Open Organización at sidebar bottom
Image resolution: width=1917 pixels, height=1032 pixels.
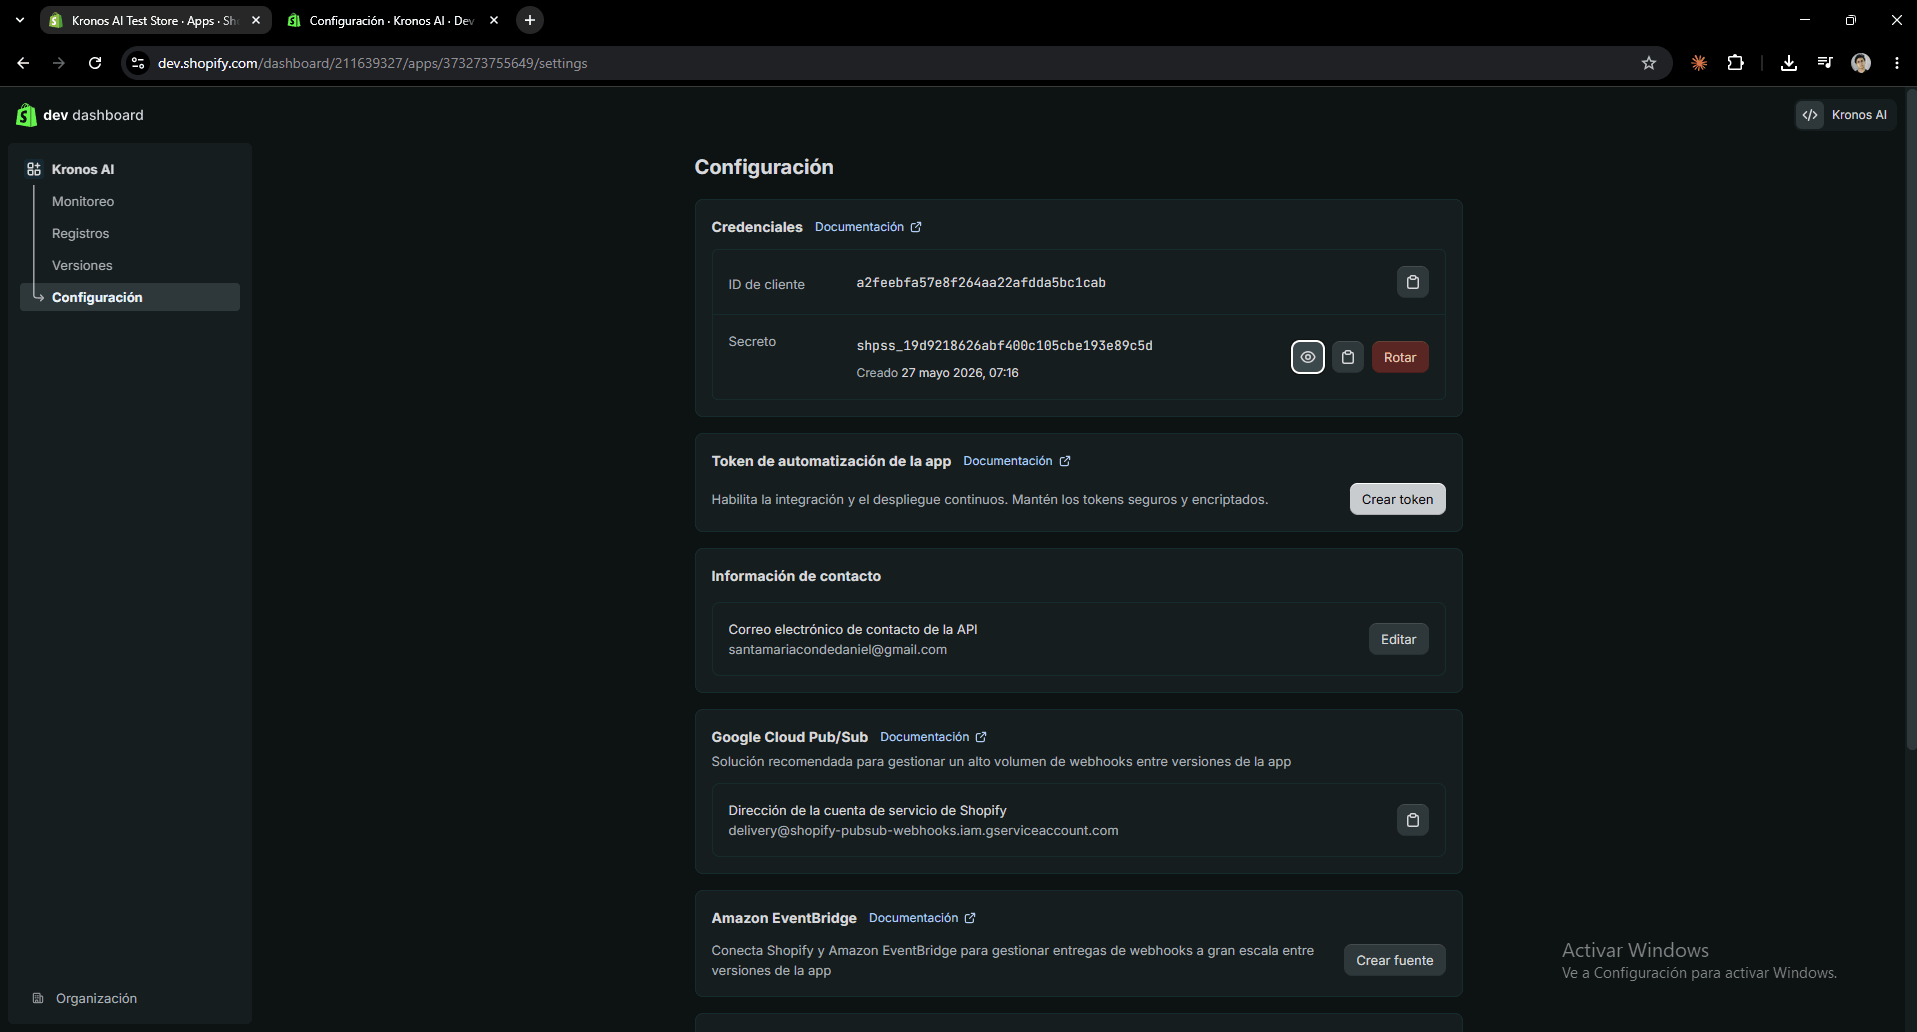(96, 998)
